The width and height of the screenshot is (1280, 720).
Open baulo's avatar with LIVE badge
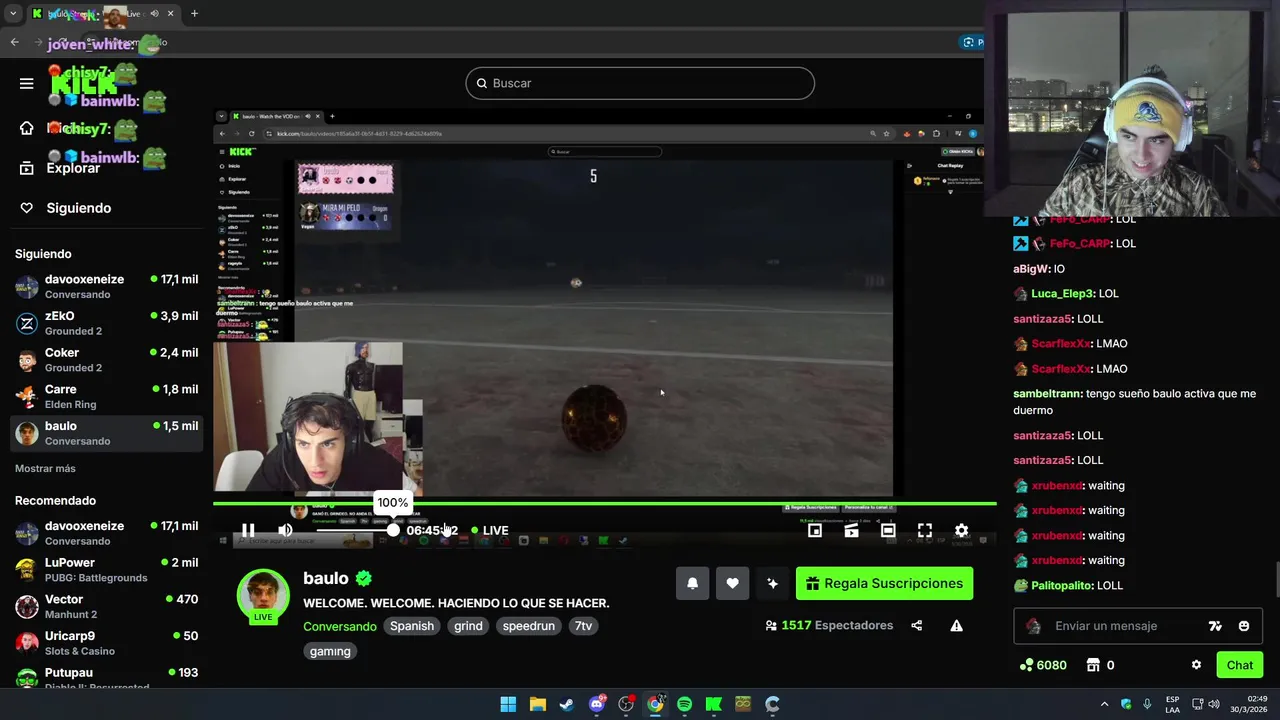(x=263, y=596)
